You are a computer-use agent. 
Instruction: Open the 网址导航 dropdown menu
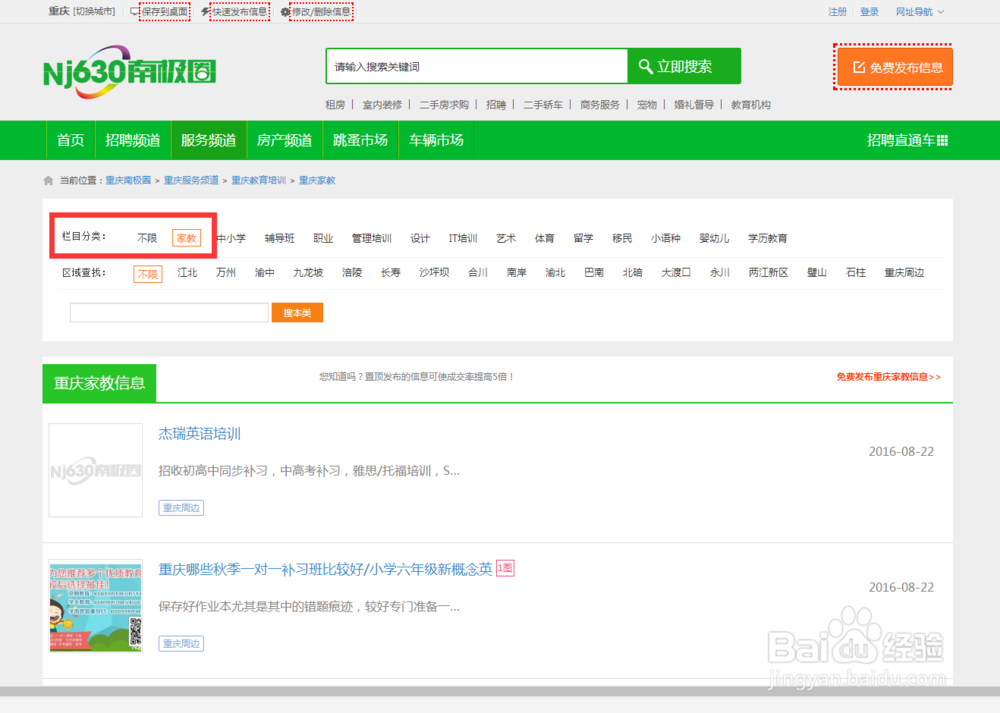[913, 11]
